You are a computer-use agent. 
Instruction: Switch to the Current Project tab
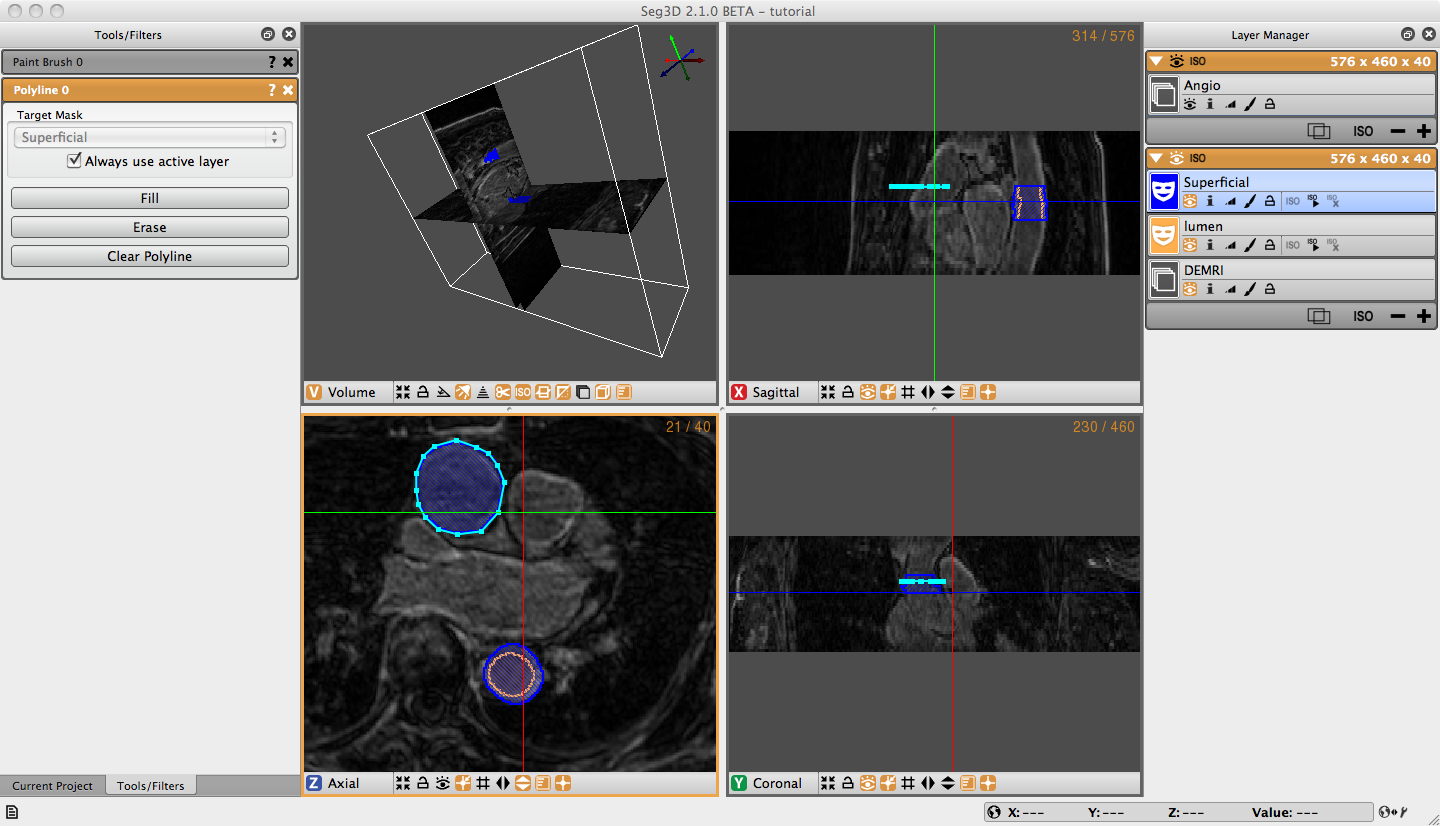coord(53,786)
